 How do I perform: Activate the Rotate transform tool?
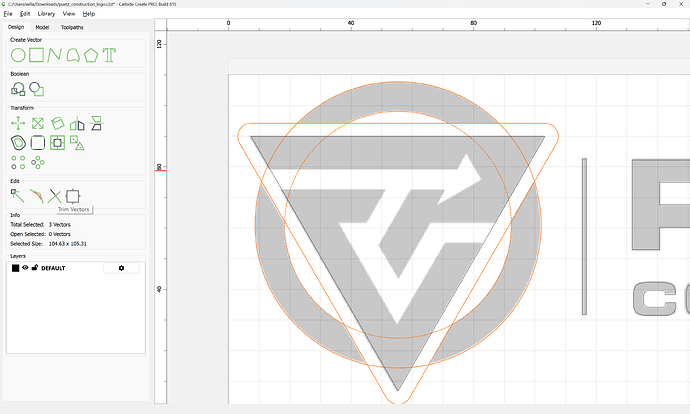58,123
